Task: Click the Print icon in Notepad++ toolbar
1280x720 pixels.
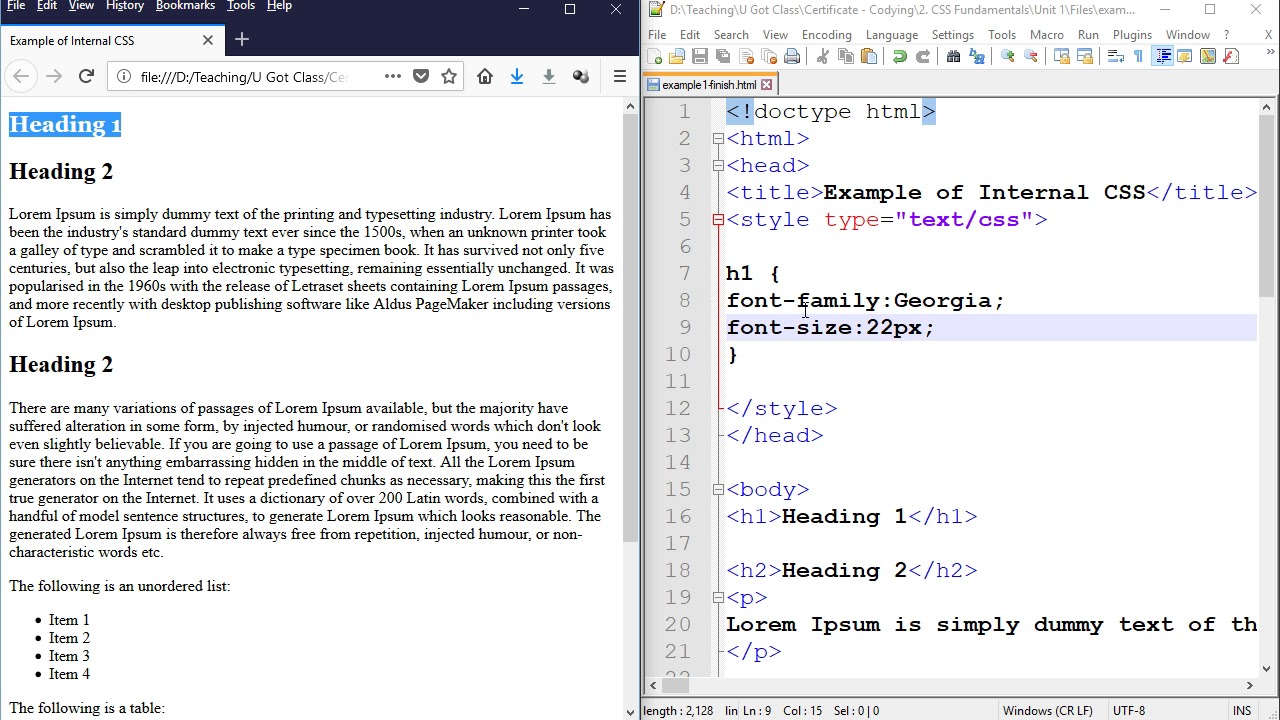Action: tap(792, 57)
